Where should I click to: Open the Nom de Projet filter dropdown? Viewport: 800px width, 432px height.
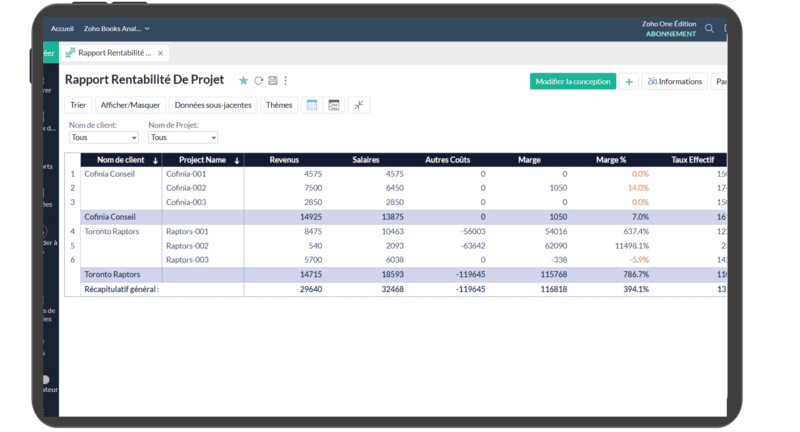pyautogui.click(x=183, y=138)
